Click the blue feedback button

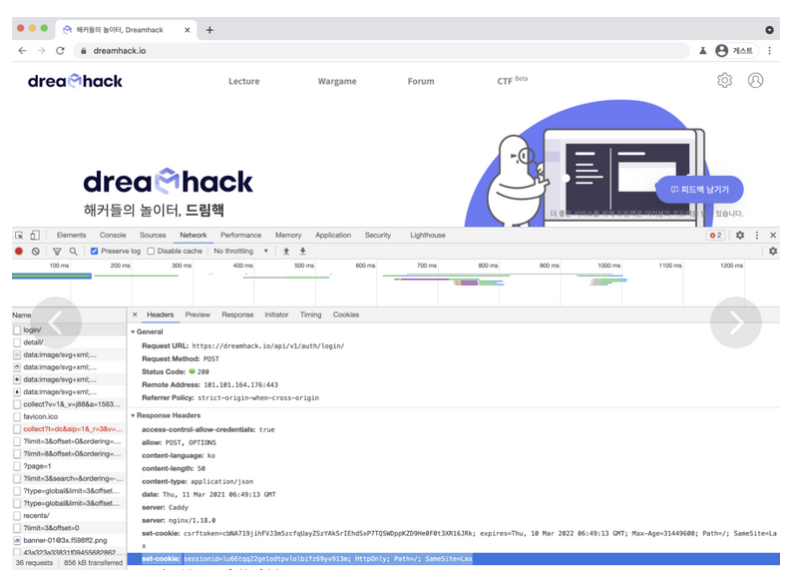699,189
